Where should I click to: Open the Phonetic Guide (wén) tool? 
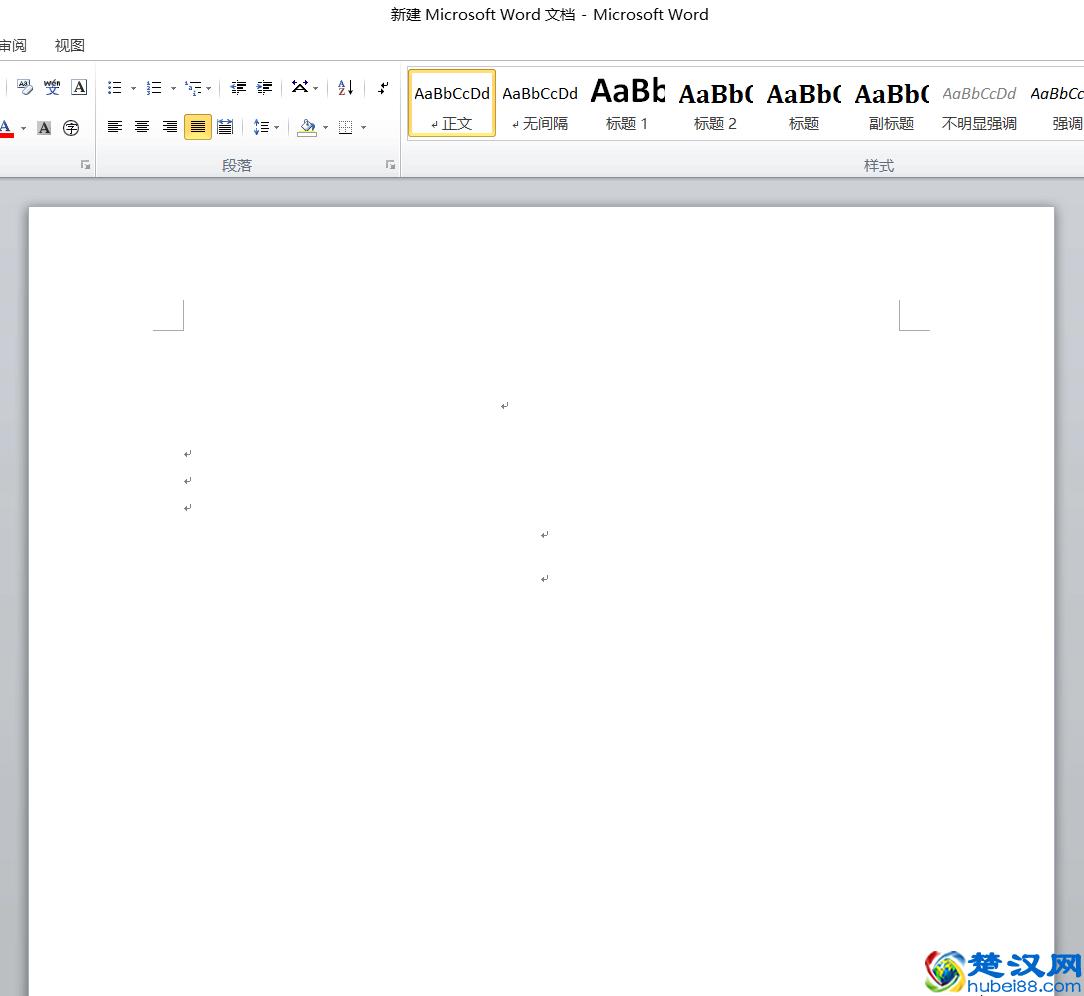(x=52, y=88)
